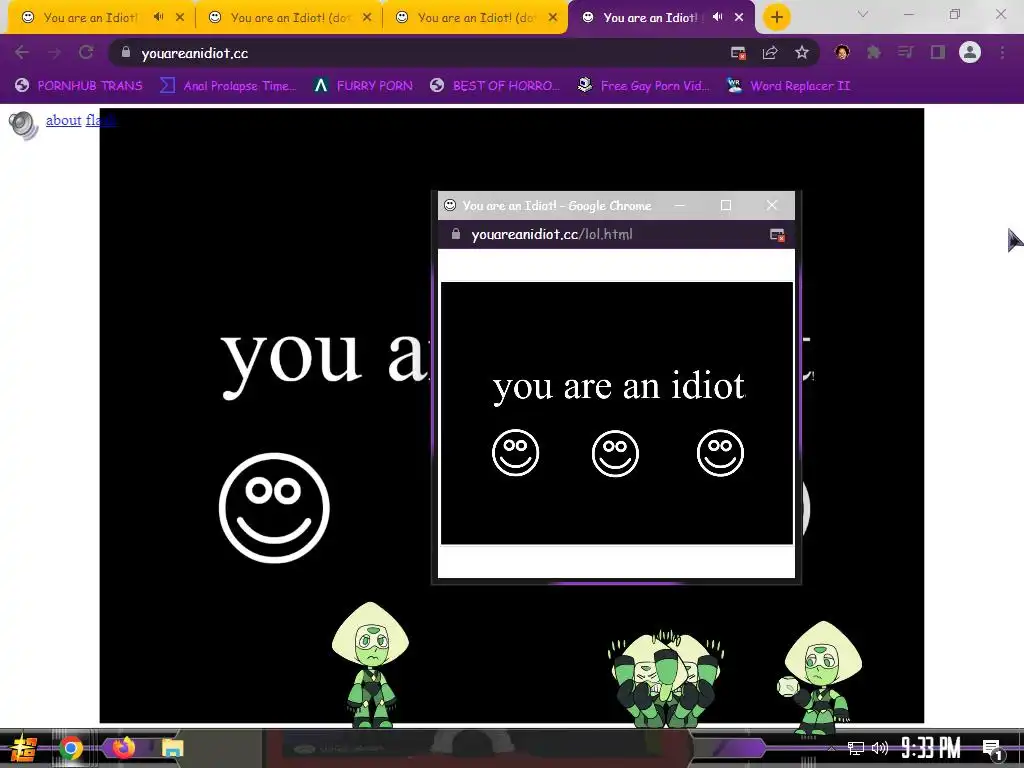Image resolution: width=1024 pixels, height=768 pixels.
Task: Open the Extensions puzzle piece menu
Action: pos(874,52)
